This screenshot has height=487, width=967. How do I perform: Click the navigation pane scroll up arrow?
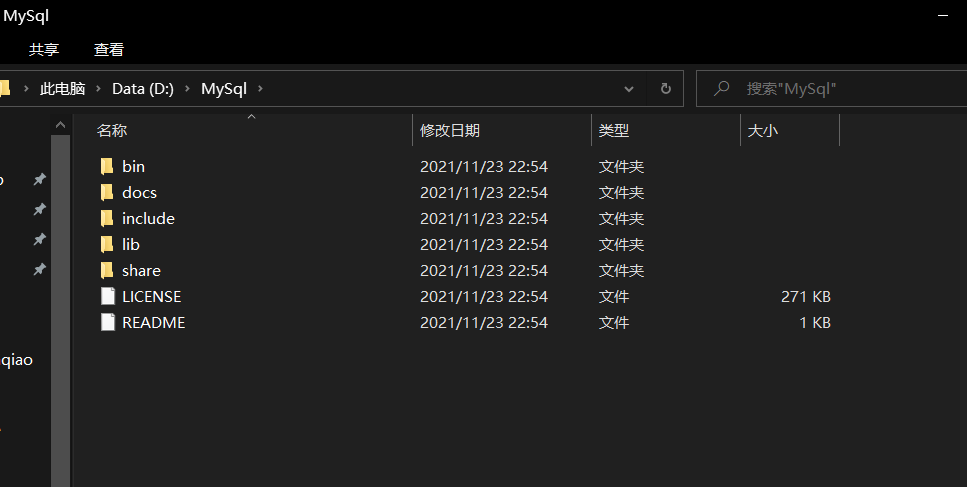(x=60, y=125)
